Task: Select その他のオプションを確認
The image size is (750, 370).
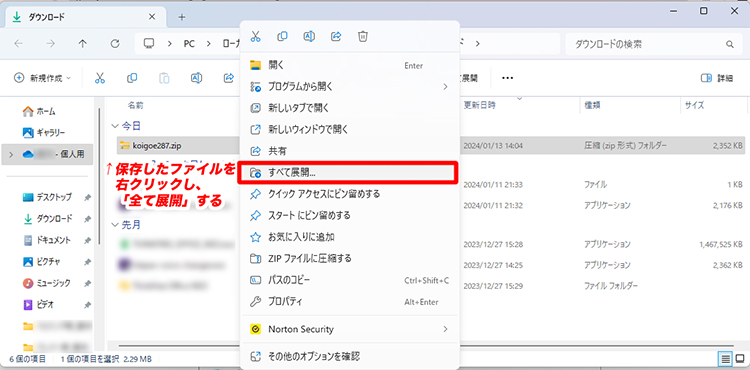Action: point(350,356)
